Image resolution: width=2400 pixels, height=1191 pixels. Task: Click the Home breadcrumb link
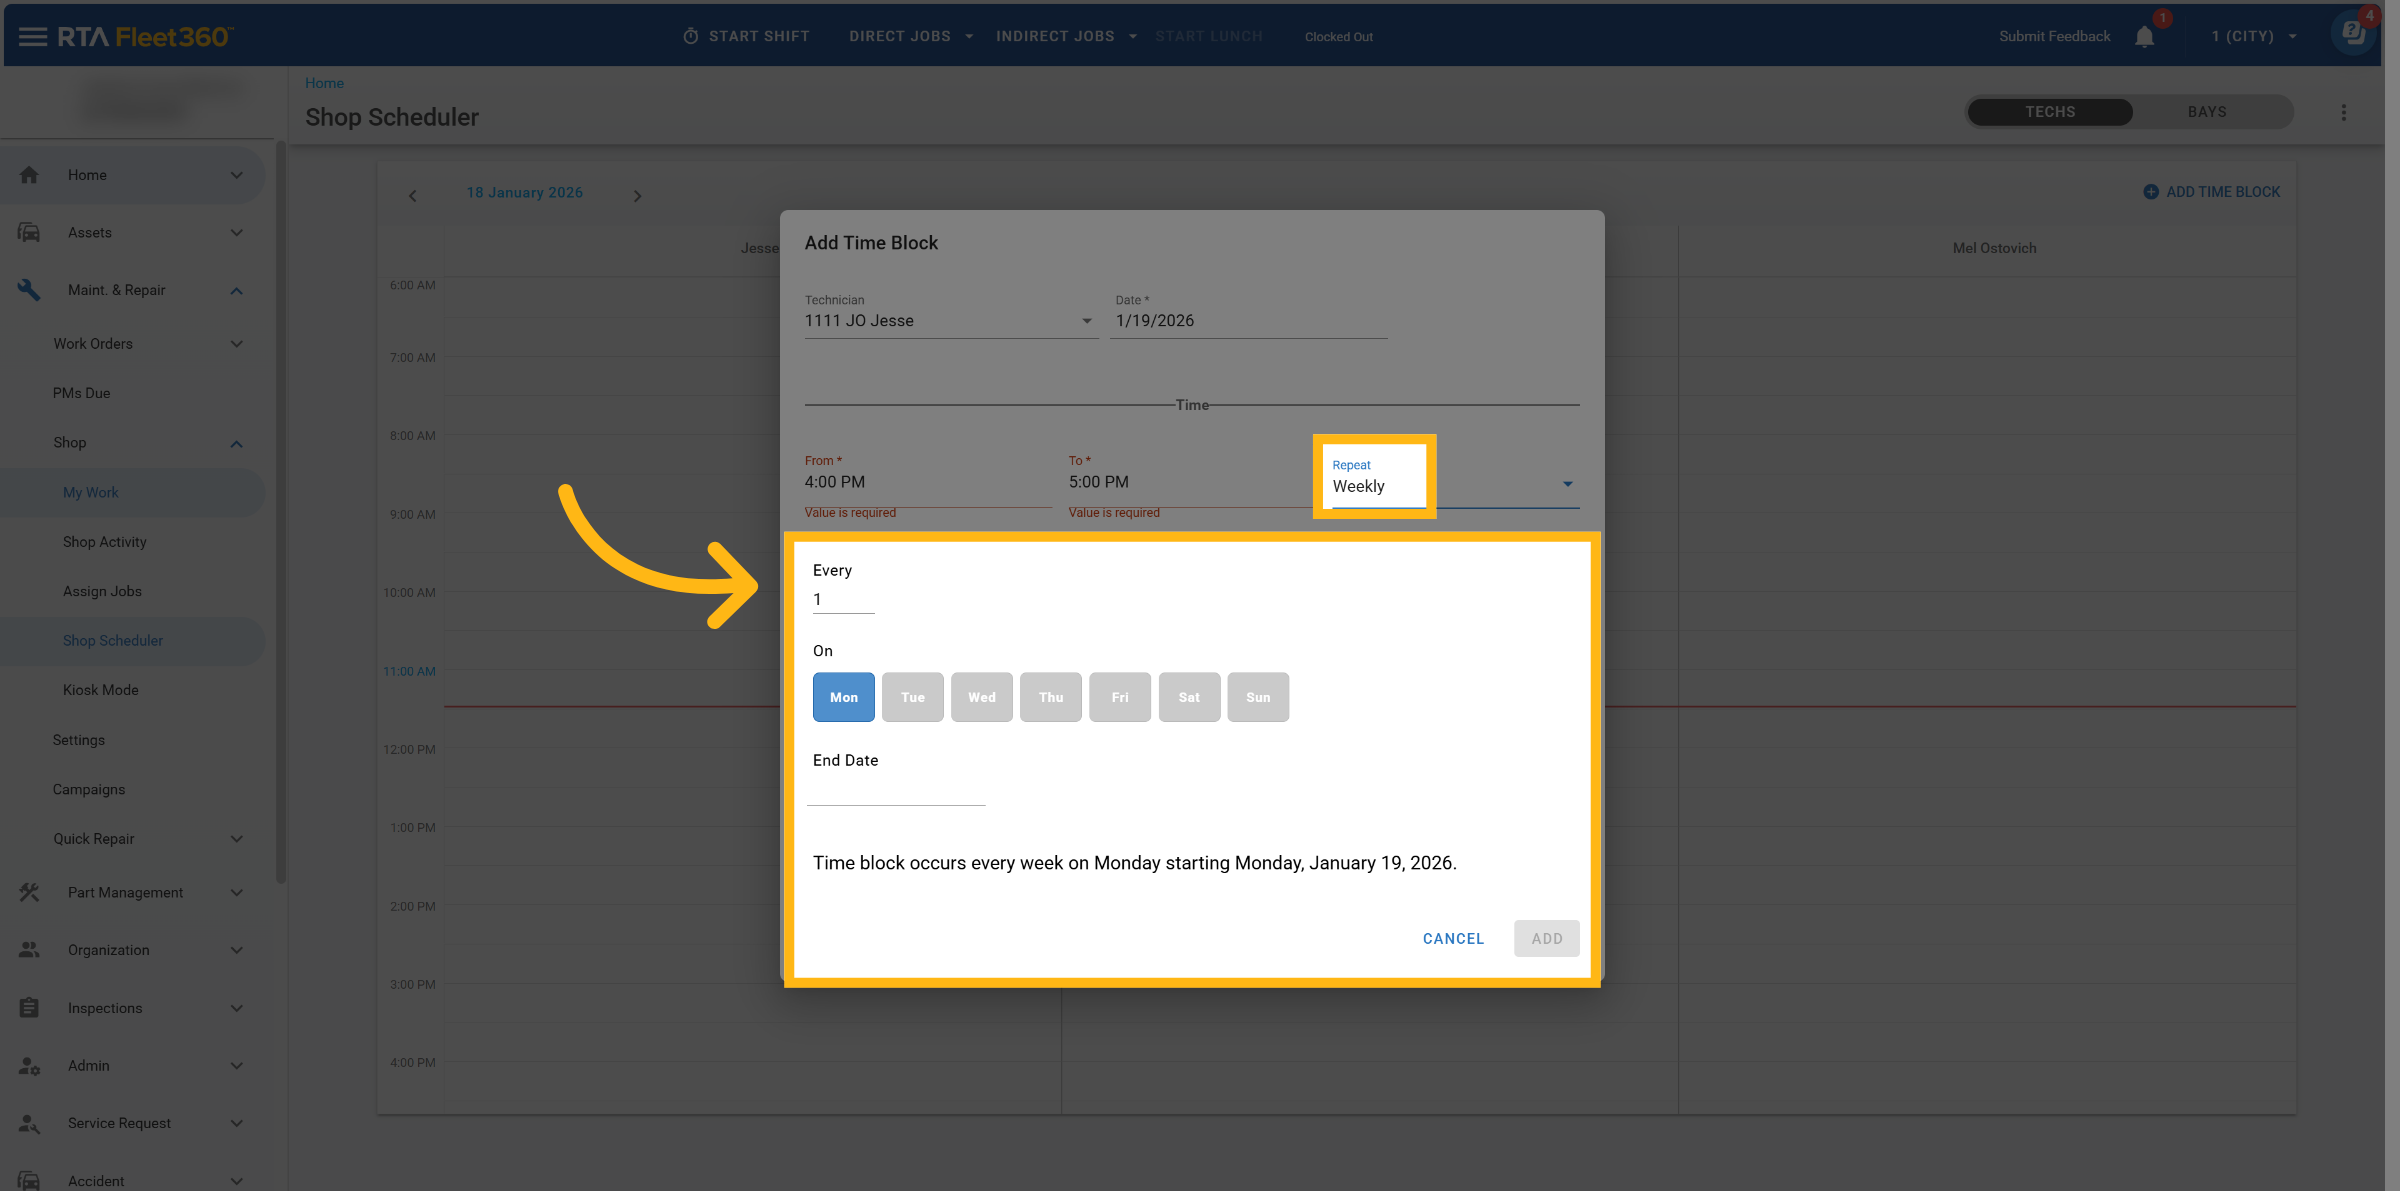click(x=324, y=83)
